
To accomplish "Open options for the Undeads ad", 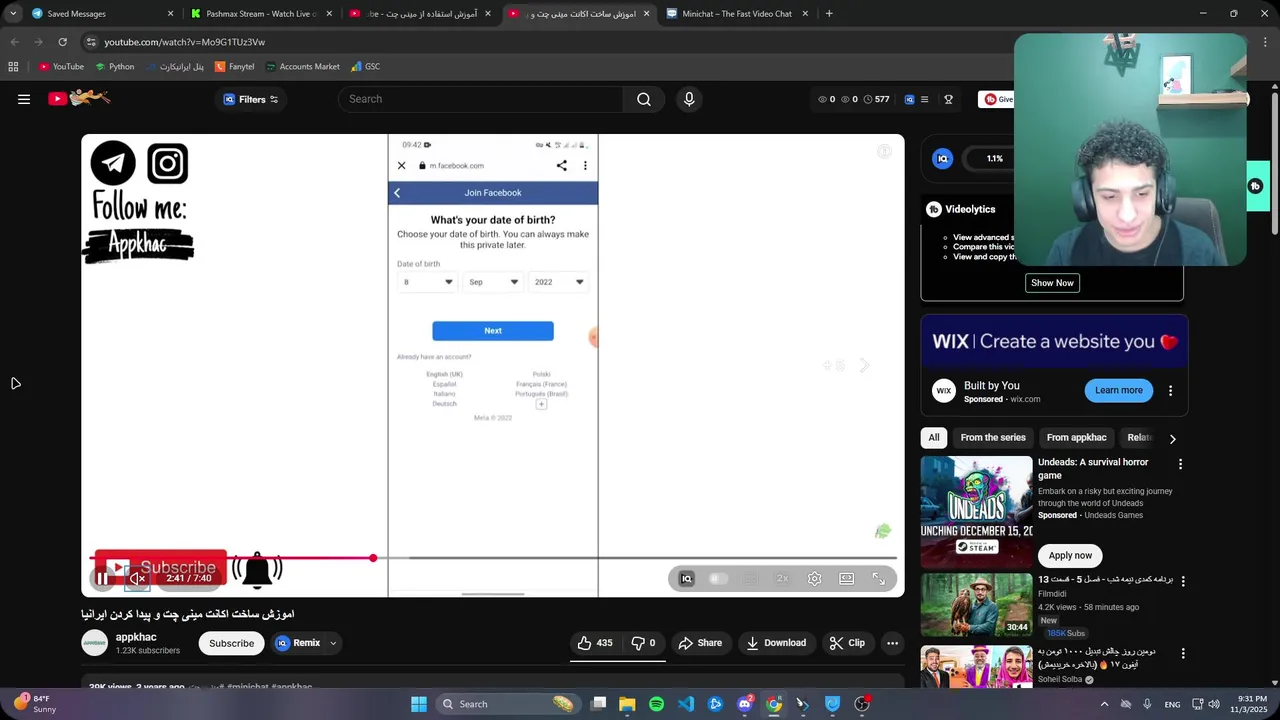I will click(1180, 464).
